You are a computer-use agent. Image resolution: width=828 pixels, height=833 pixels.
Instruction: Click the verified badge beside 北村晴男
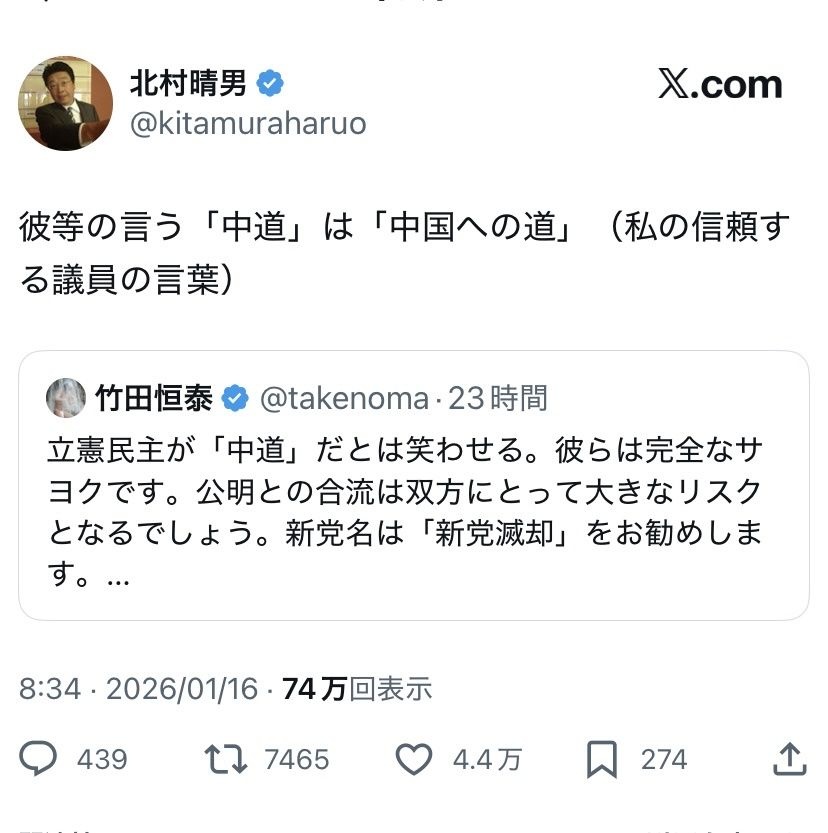click(269, 84)
